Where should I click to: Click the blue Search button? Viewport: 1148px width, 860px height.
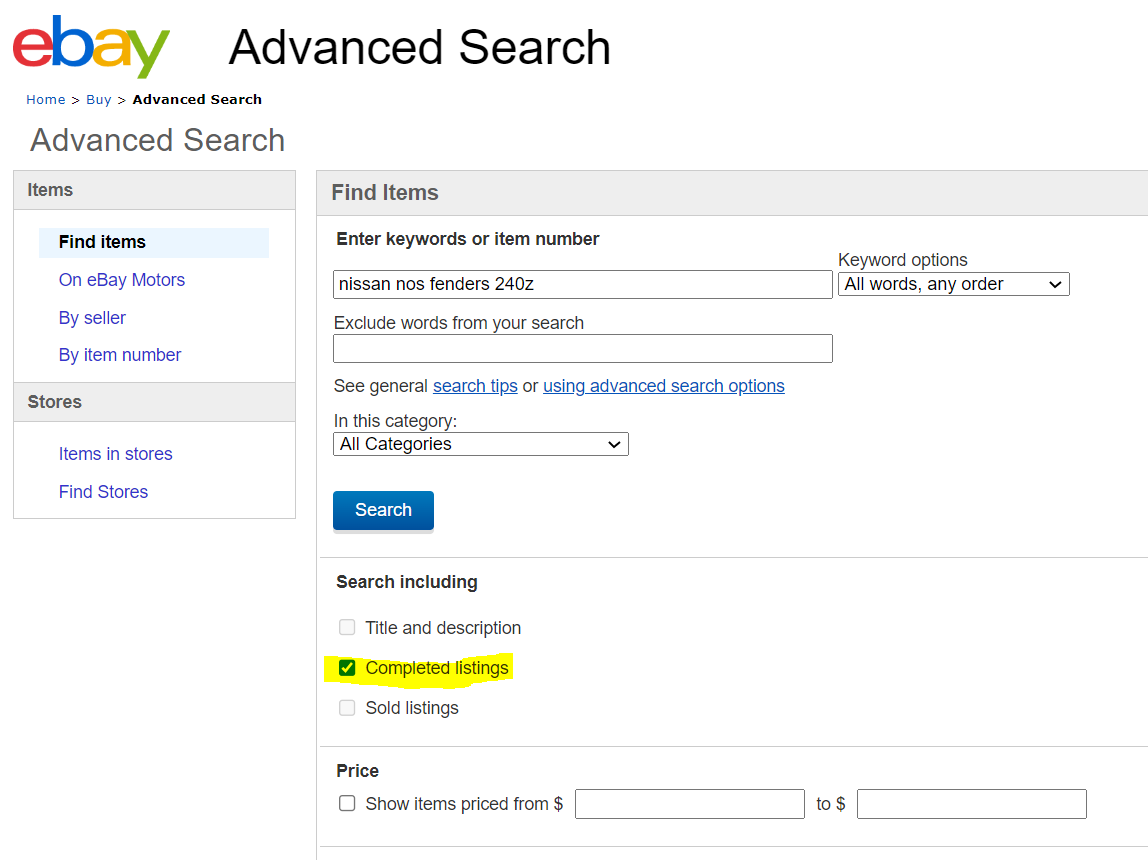383,510
